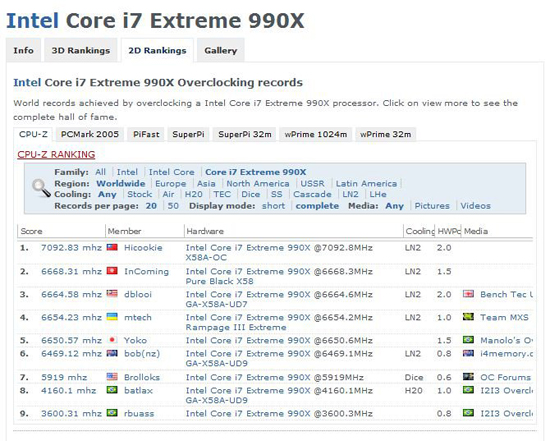Click Yoko's Japan flag icon
Viewport: 550px width, 441px height.
(x=112, y=340)
